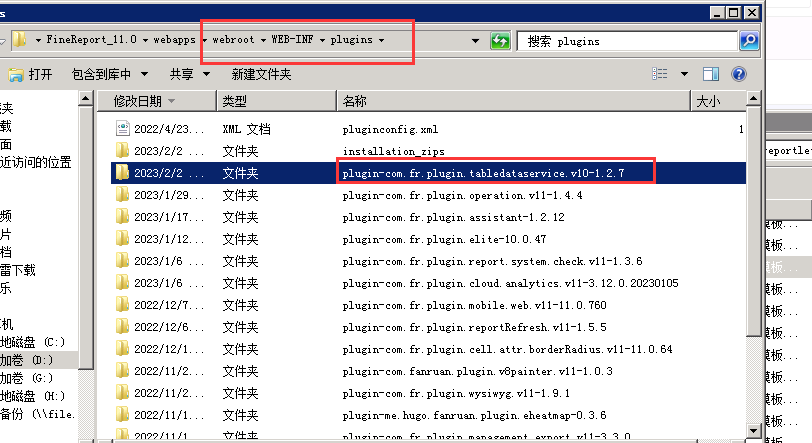Click the file list scroll-down arrow

coord(753,431)
